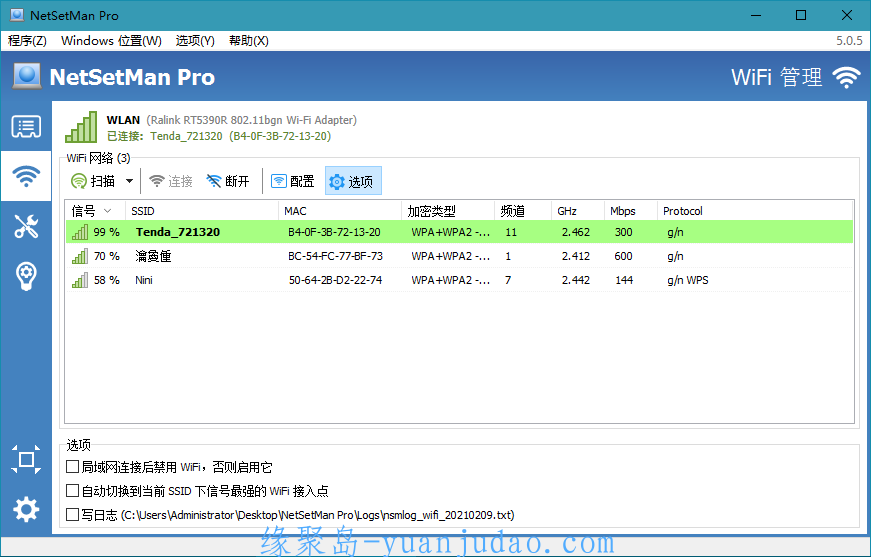Viewport: 871px width, 557px height.
Task: Open the 程序(Z) menu
Action: (27, 41)
